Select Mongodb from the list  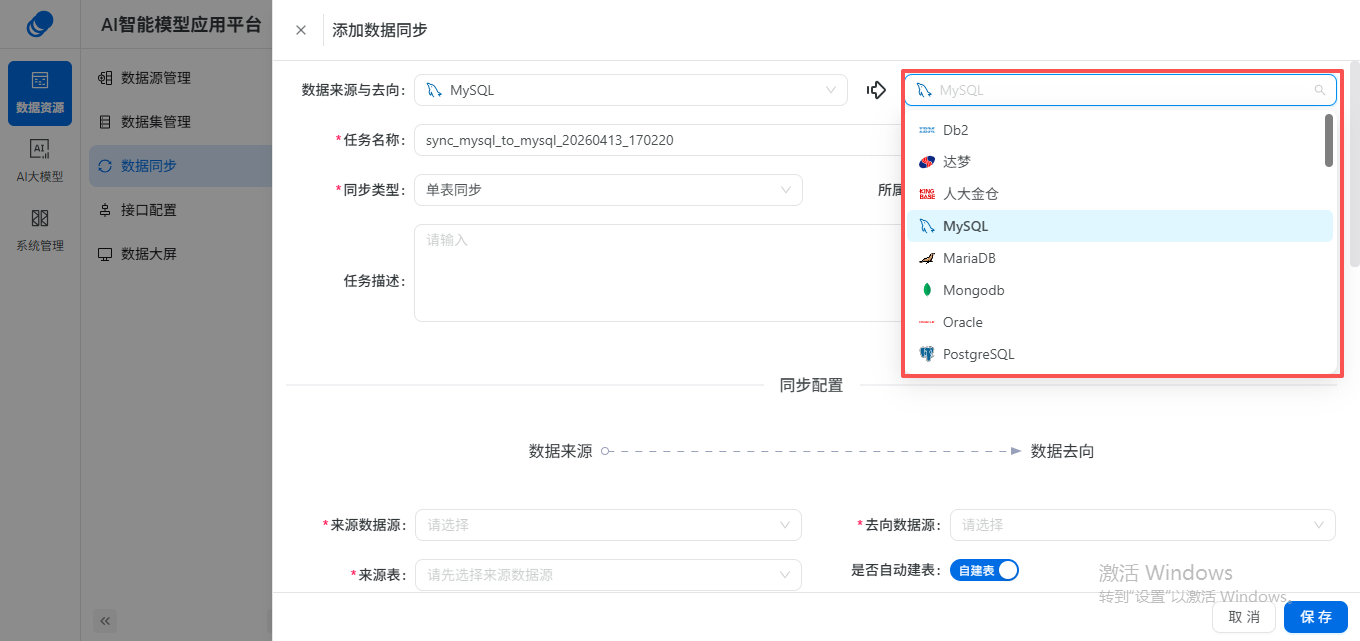(1120, 290)
